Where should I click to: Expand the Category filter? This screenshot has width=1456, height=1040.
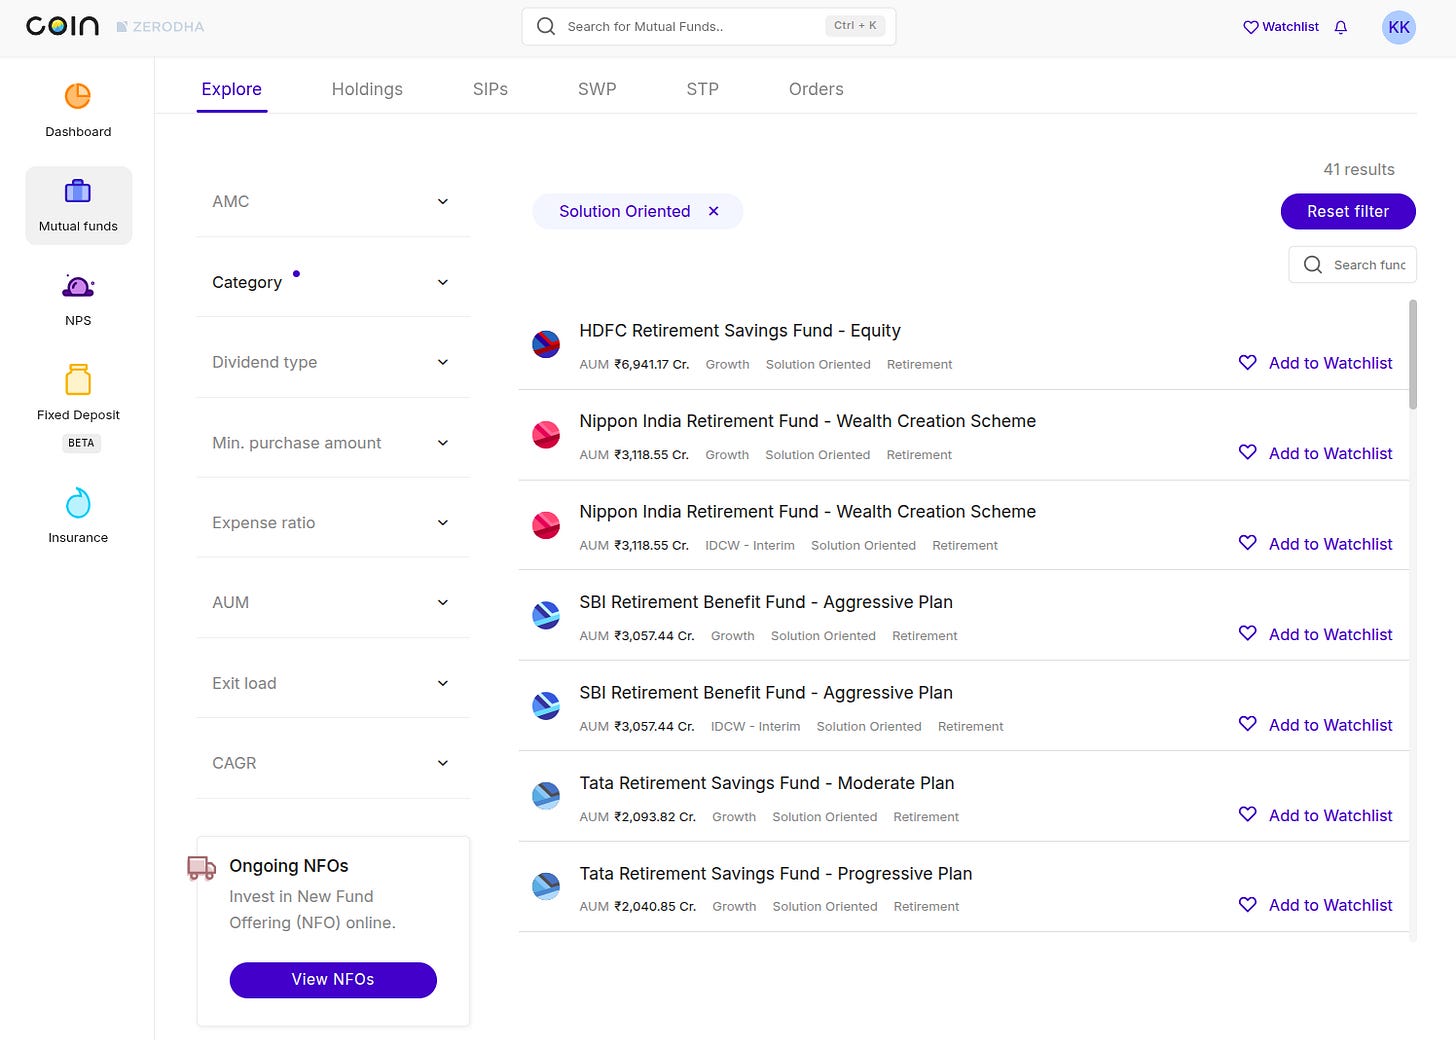pyautogui.click(x=333, y=282)
